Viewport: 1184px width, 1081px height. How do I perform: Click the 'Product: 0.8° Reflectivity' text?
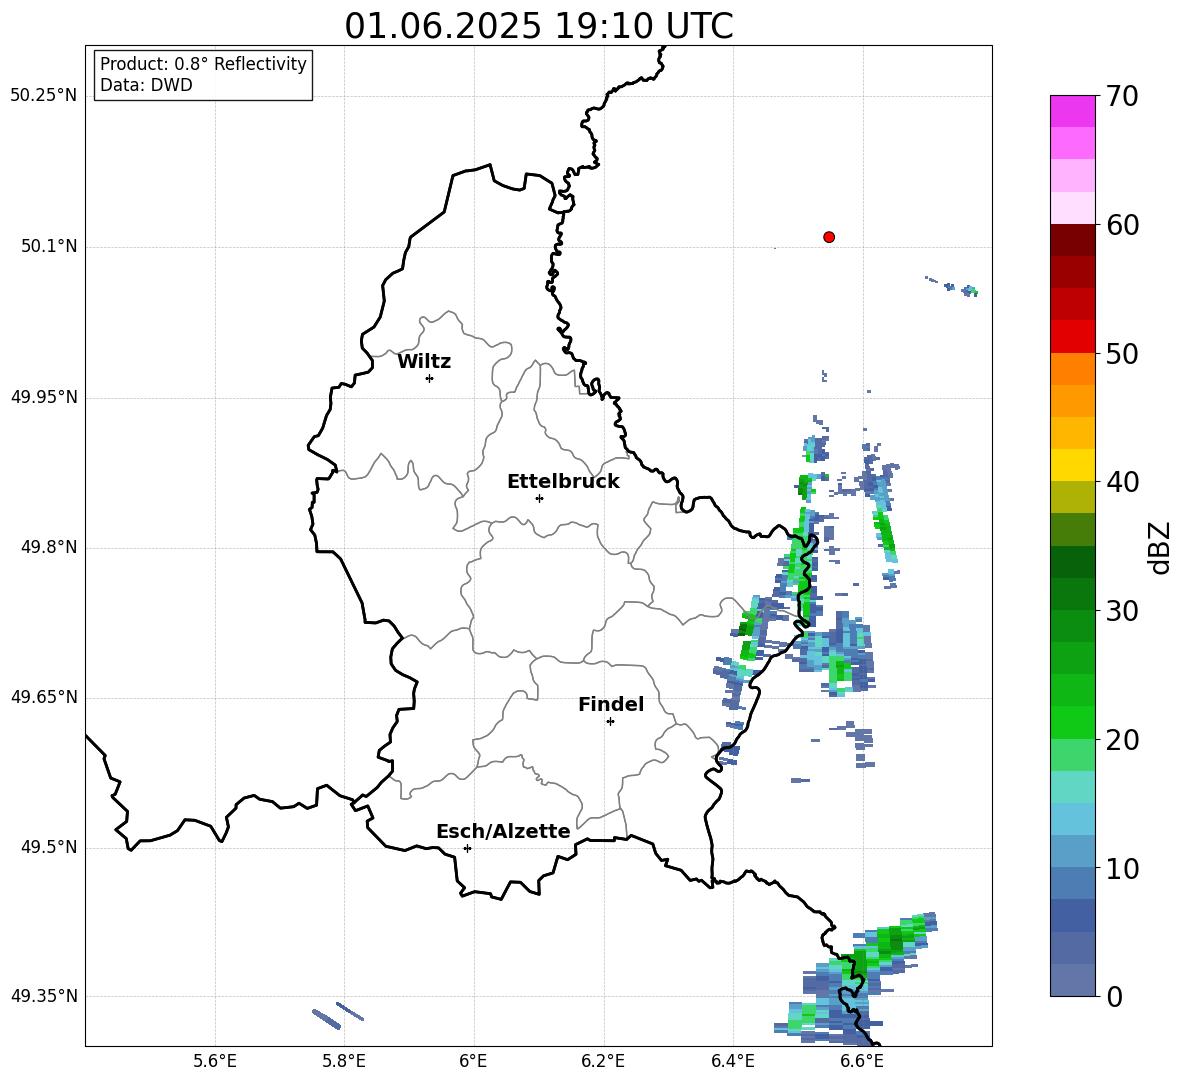(203, 64)
